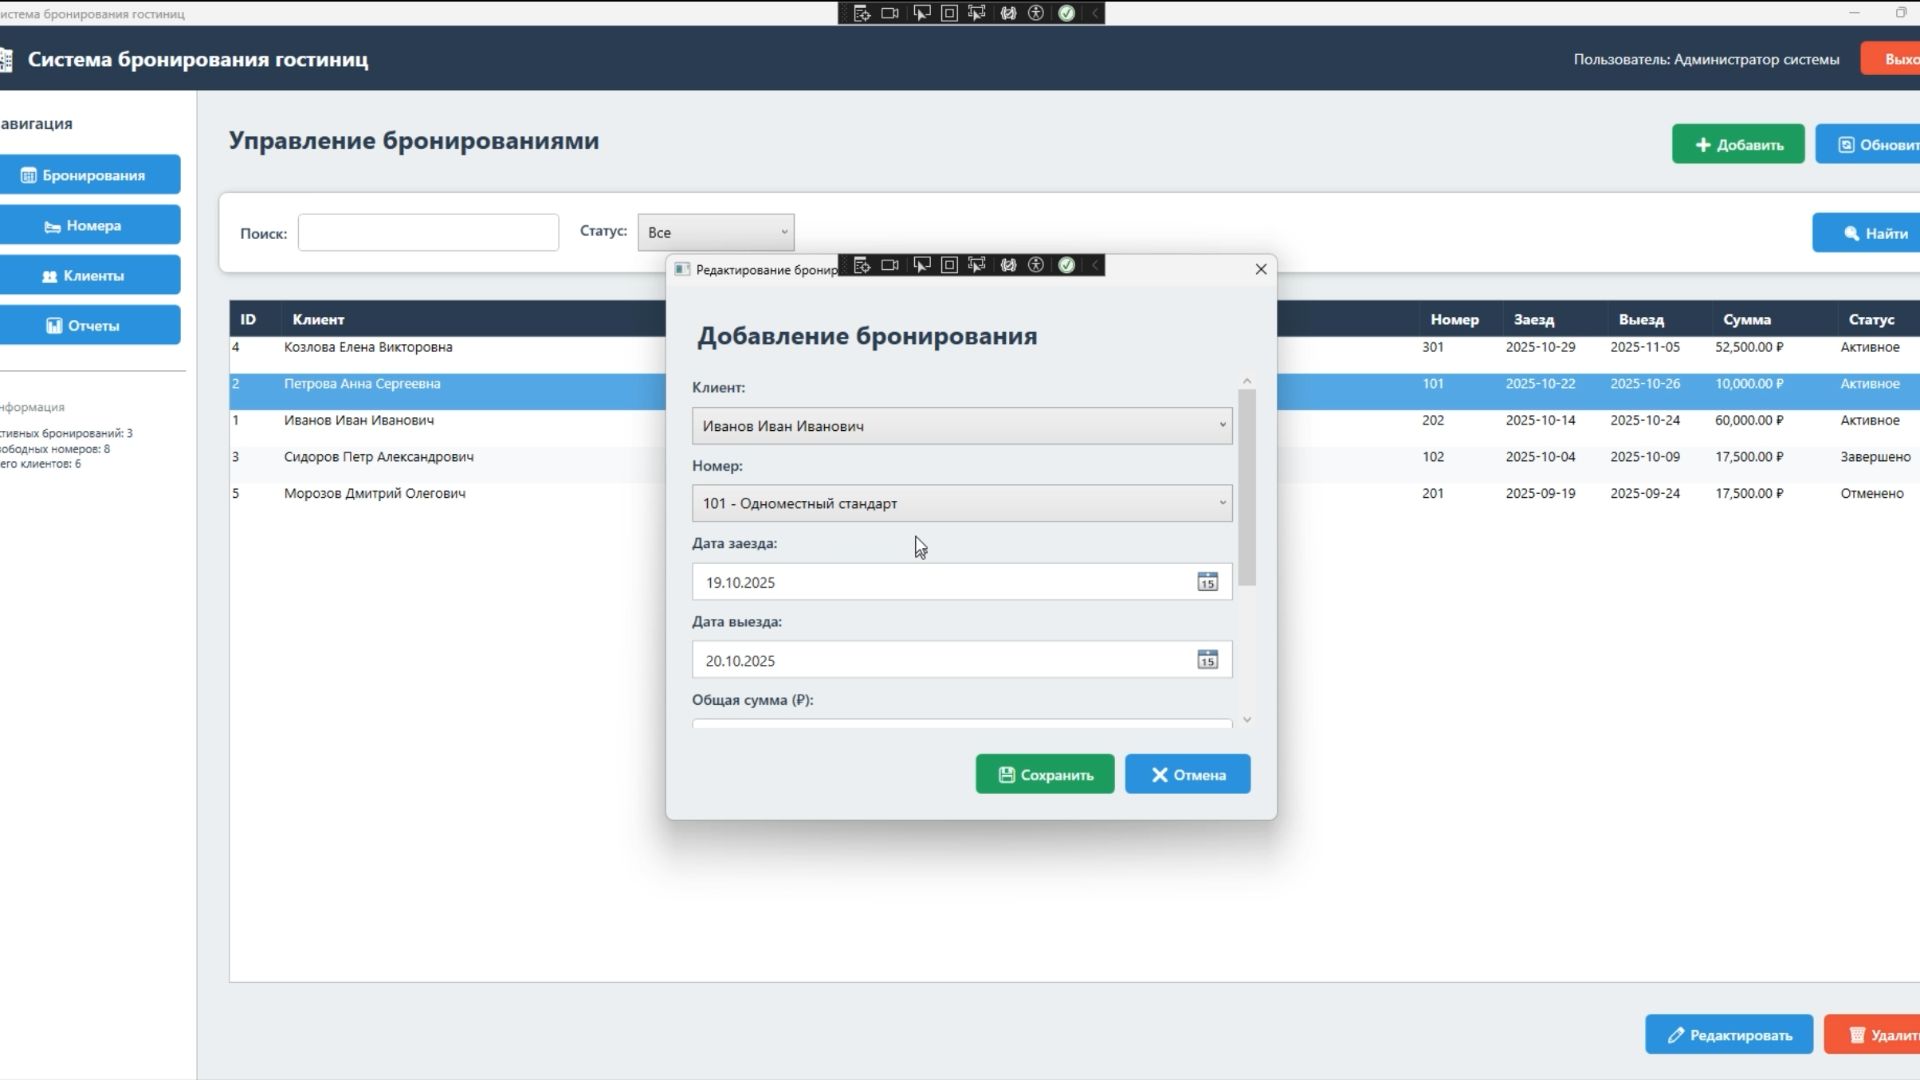Screen dimensions: 1920x1080
Task: Click the green Добавить button
Action: (x=1737, y=145)
